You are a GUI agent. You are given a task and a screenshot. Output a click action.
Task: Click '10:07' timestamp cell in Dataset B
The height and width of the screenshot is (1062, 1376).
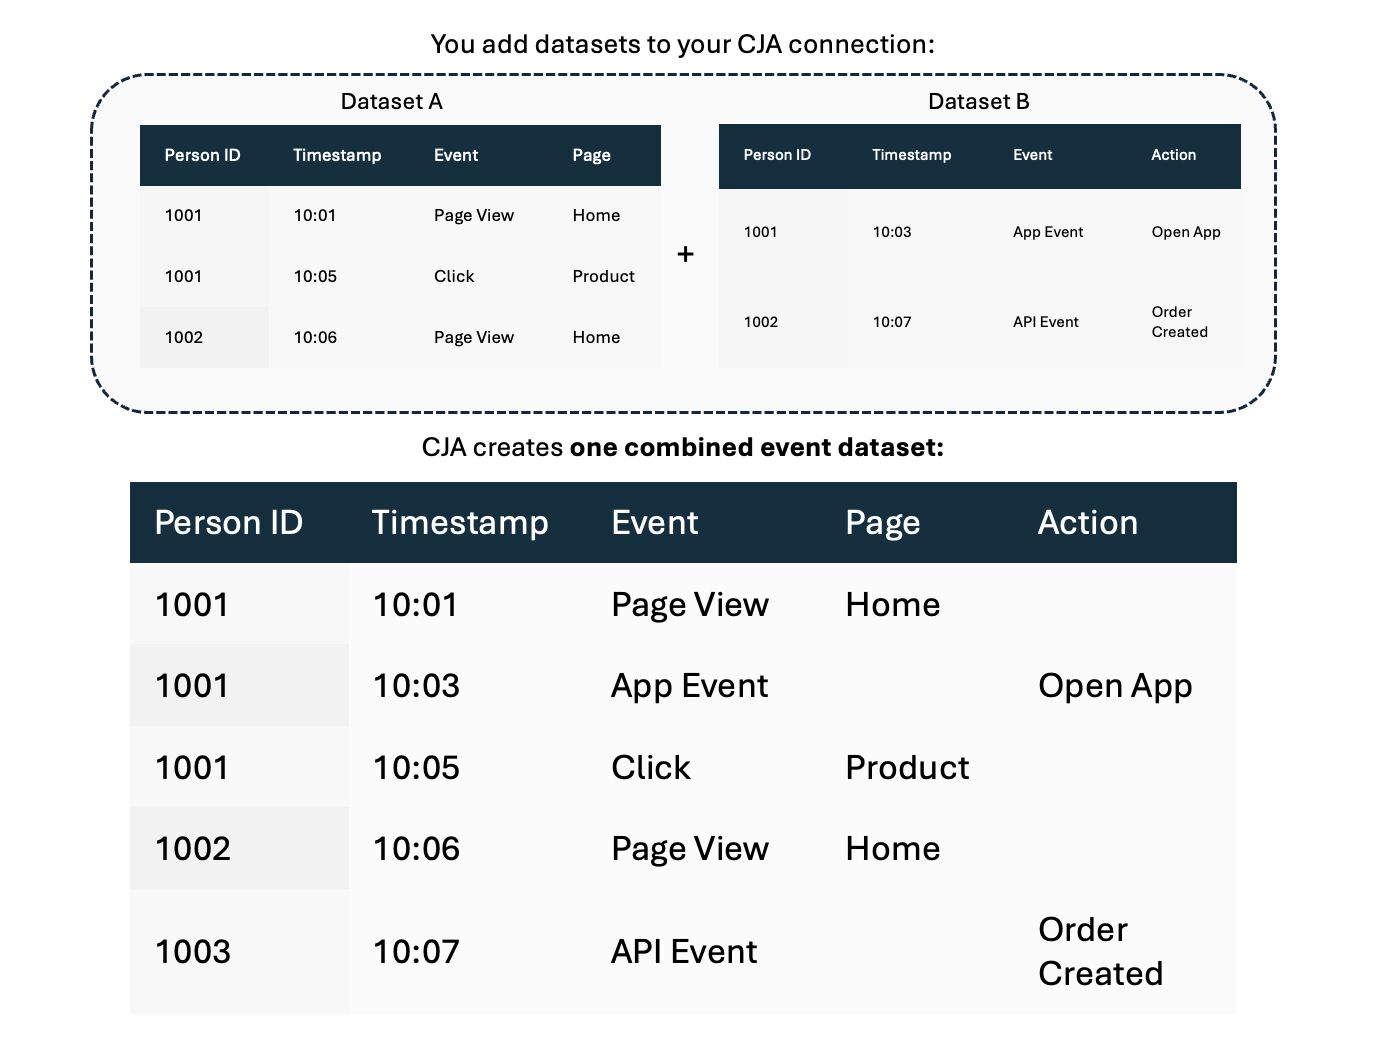point(892,322)
